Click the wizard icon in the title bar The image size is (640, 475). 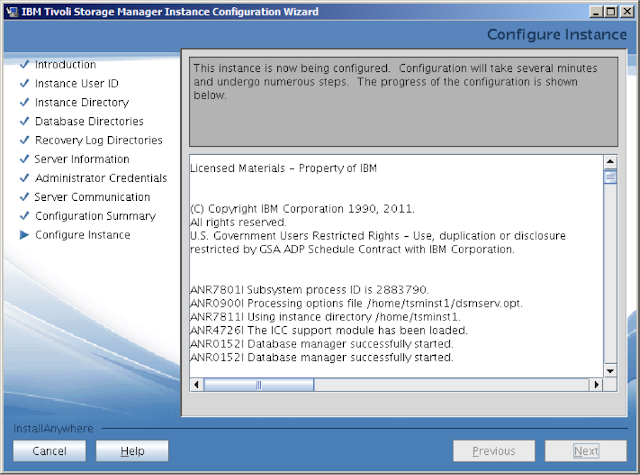pyautogui.click(x=12, y=11)
